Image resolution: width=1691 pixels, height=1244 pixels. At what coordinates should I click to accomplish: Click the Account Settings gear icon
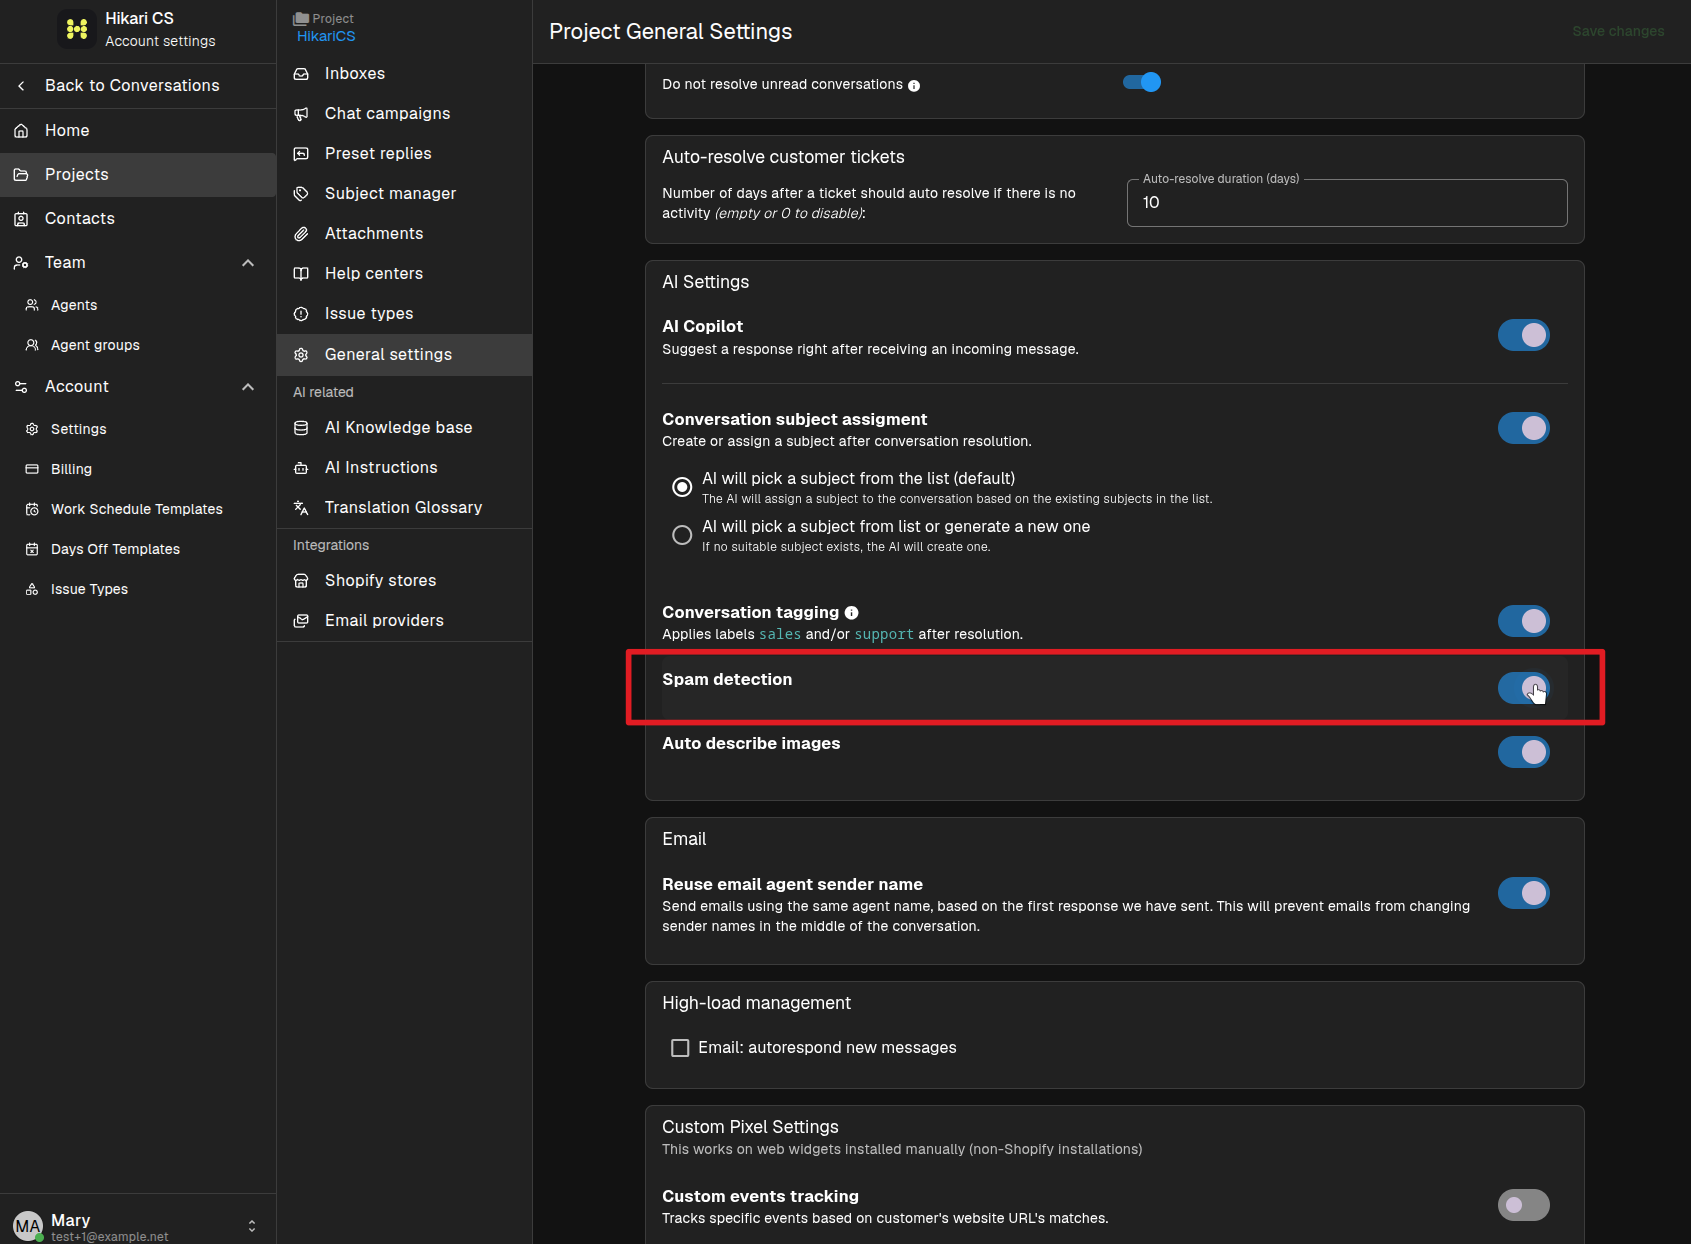pyautogui.click(x=32, y=429)
